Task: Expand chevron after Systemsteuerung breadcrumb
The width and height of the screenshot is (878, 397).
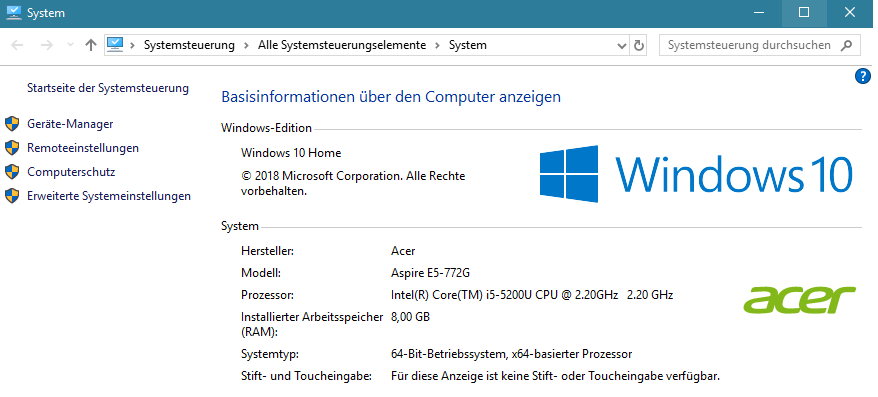Action: pyautogui.click(x=246, y=45)
